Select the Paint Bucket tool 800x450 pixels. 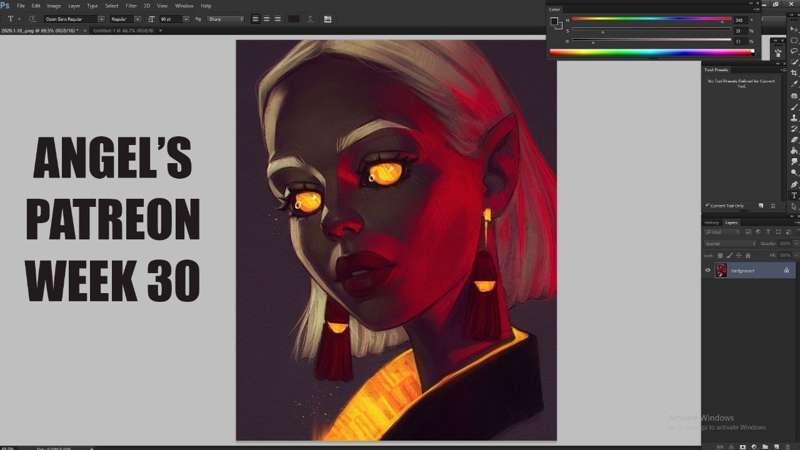point(794,151)
